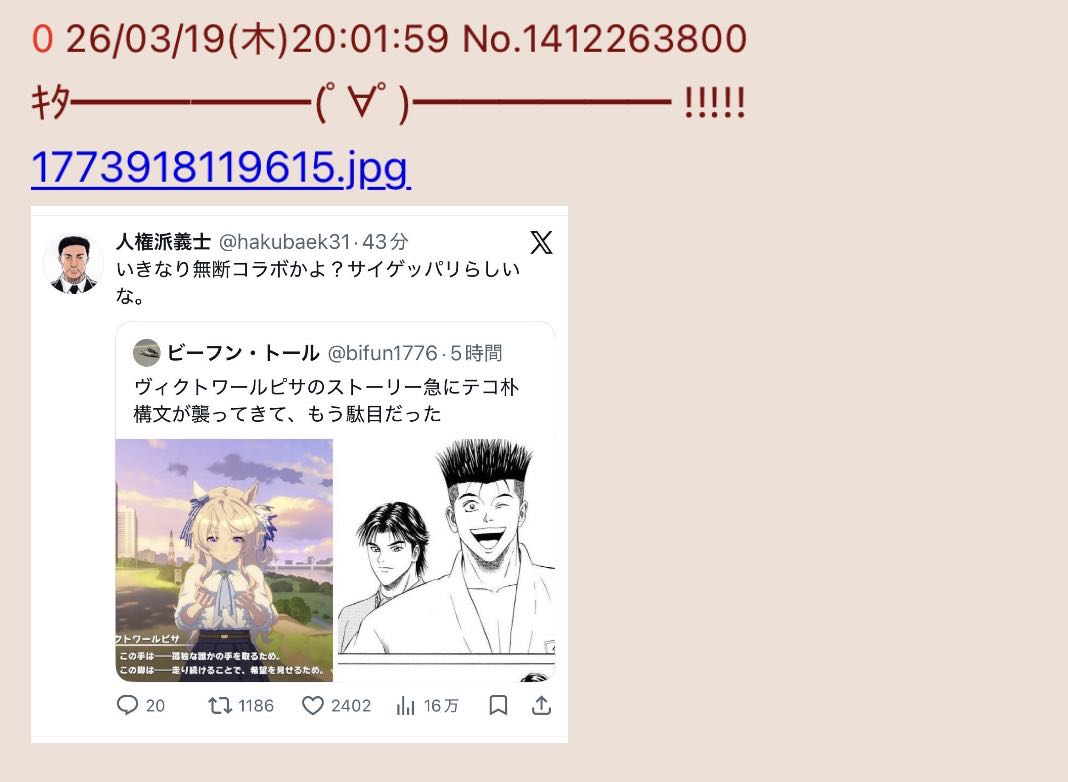Image resolution: width=1068 pixels, height=782 pixels.
Task: Click the quoted tweet text about ヴィクトワールピサ
Action: (x=326, y=401)
